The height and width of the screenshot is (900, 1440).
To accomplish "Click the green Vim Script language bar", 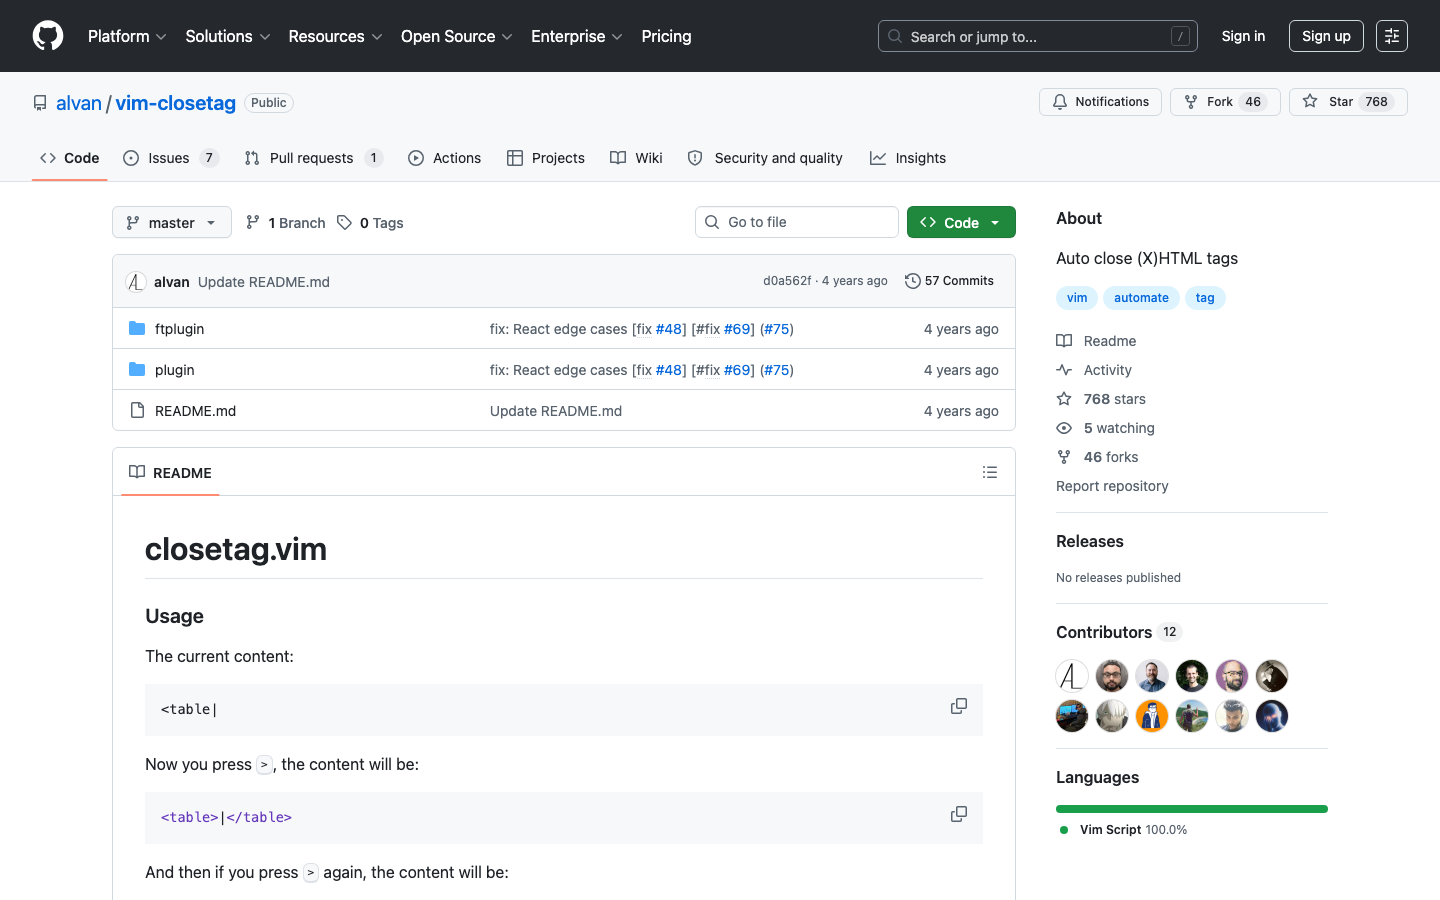I will [1192, 809].
